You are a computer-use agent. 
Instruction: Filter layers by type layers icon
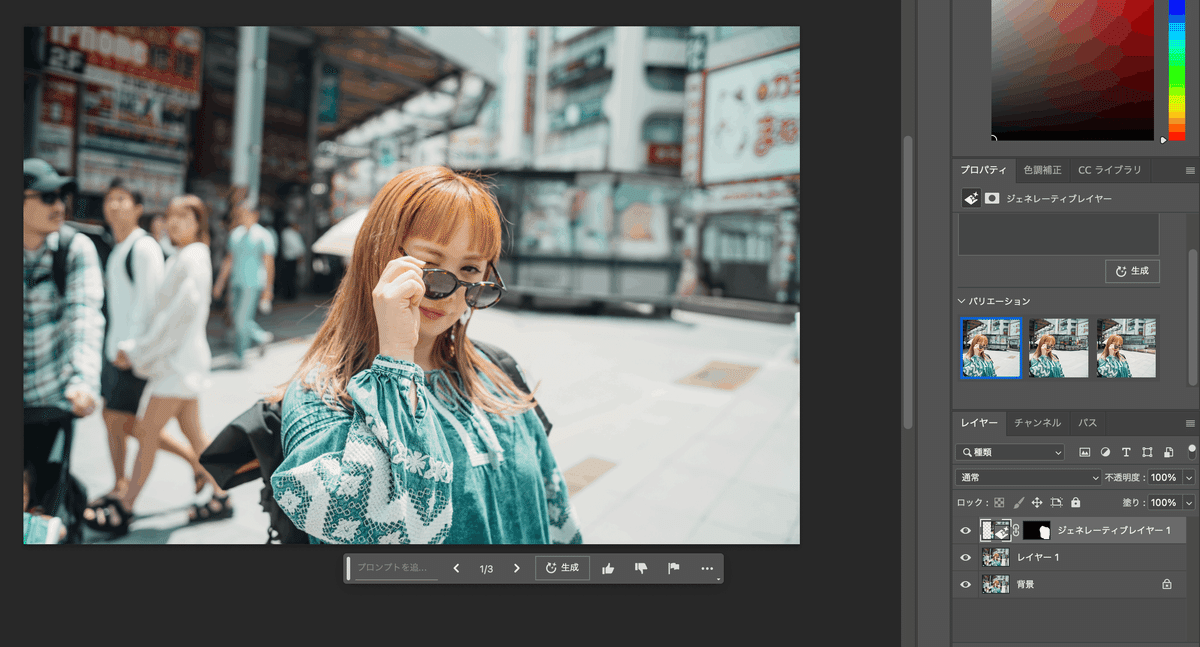(1126, 452)
